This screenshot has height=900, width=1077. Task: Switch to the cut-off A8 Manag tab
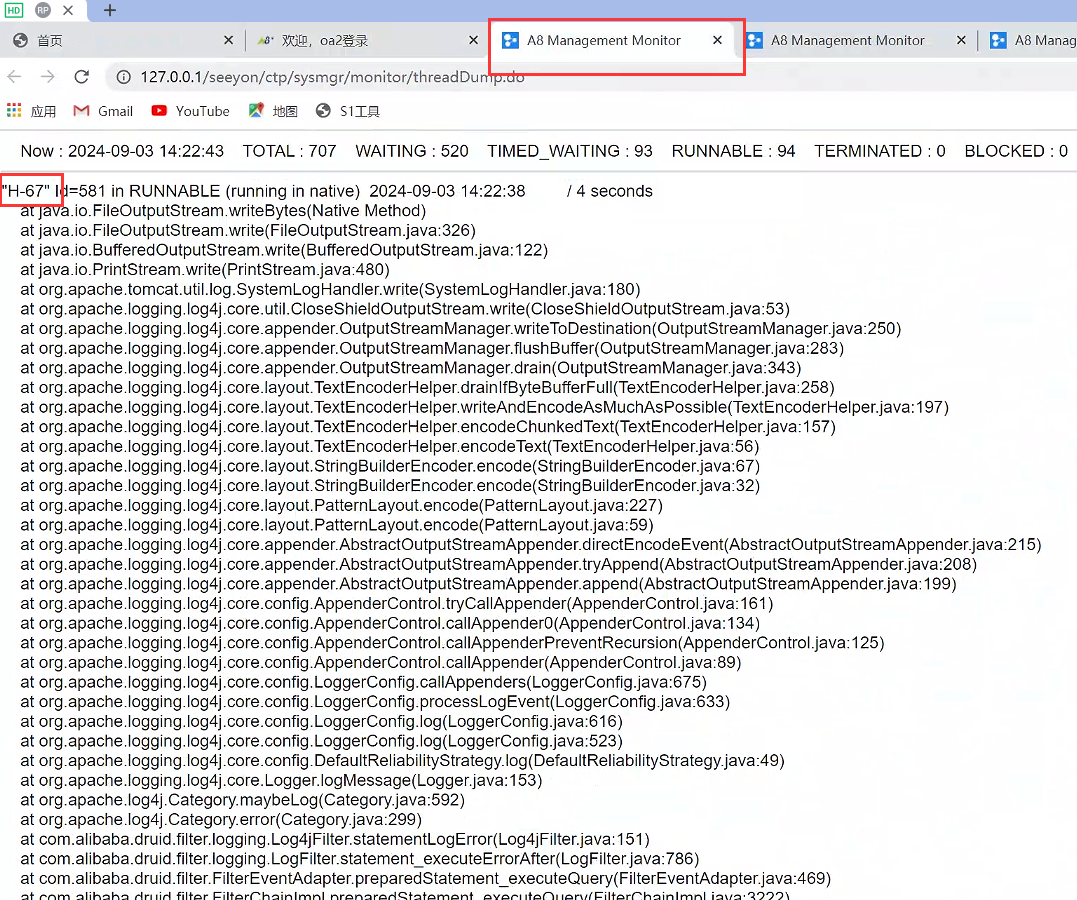[x=1032, y=41]
